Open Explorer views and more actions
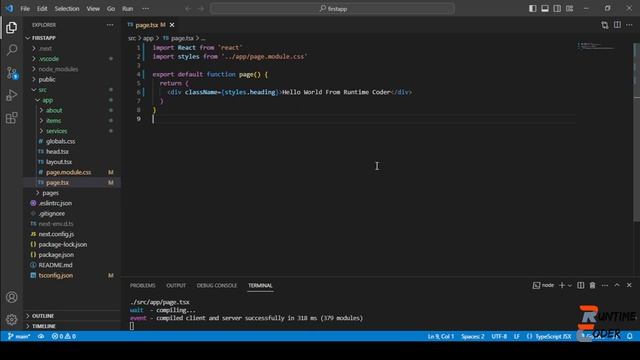The height and width of the screenshot is (360, 640). (110, 25)
